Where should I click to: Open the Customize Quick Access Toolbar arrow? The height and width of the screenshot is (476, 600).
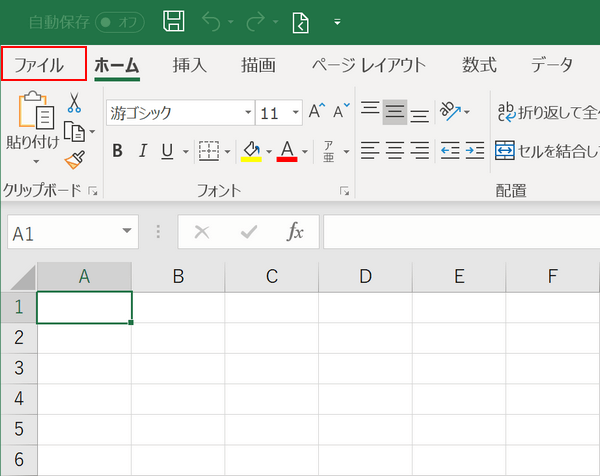[x=337, y=22]
